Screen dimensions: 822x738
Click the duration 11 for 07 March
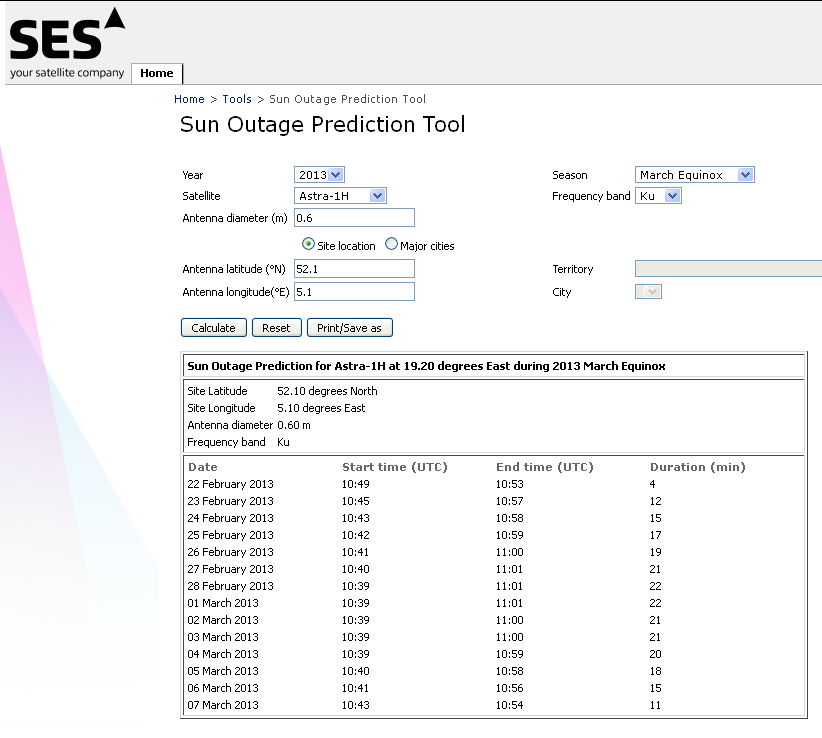655,705
